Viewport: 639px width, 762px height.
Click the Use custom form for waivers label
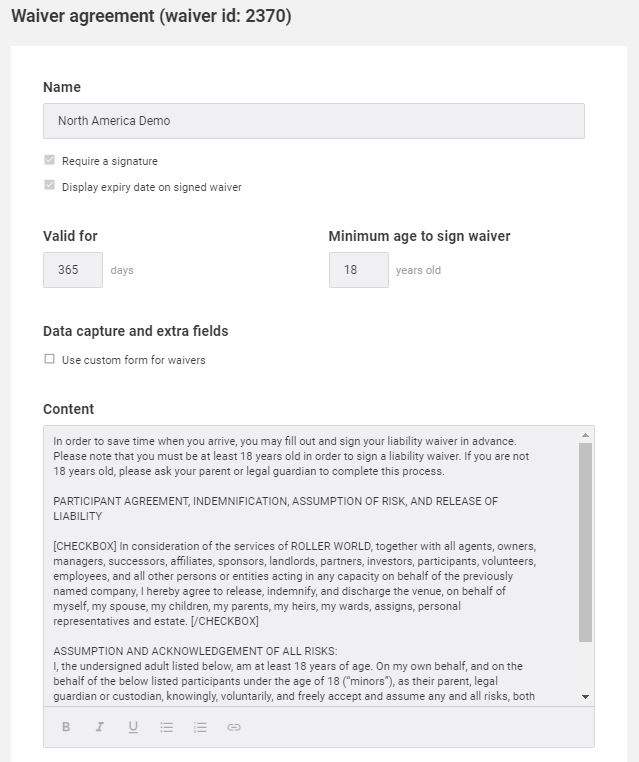(134, 360)
